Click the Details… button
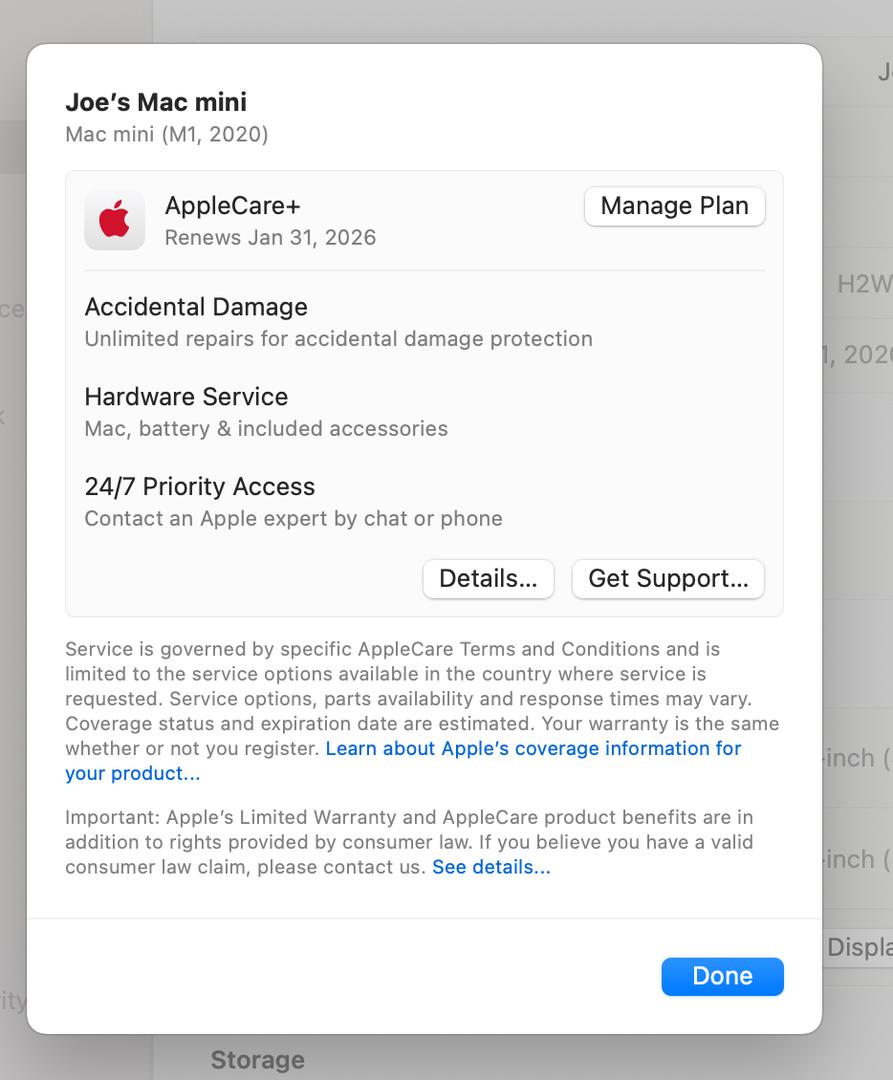This screenshot has height=1080, width=893. click(x=488, y=579)
